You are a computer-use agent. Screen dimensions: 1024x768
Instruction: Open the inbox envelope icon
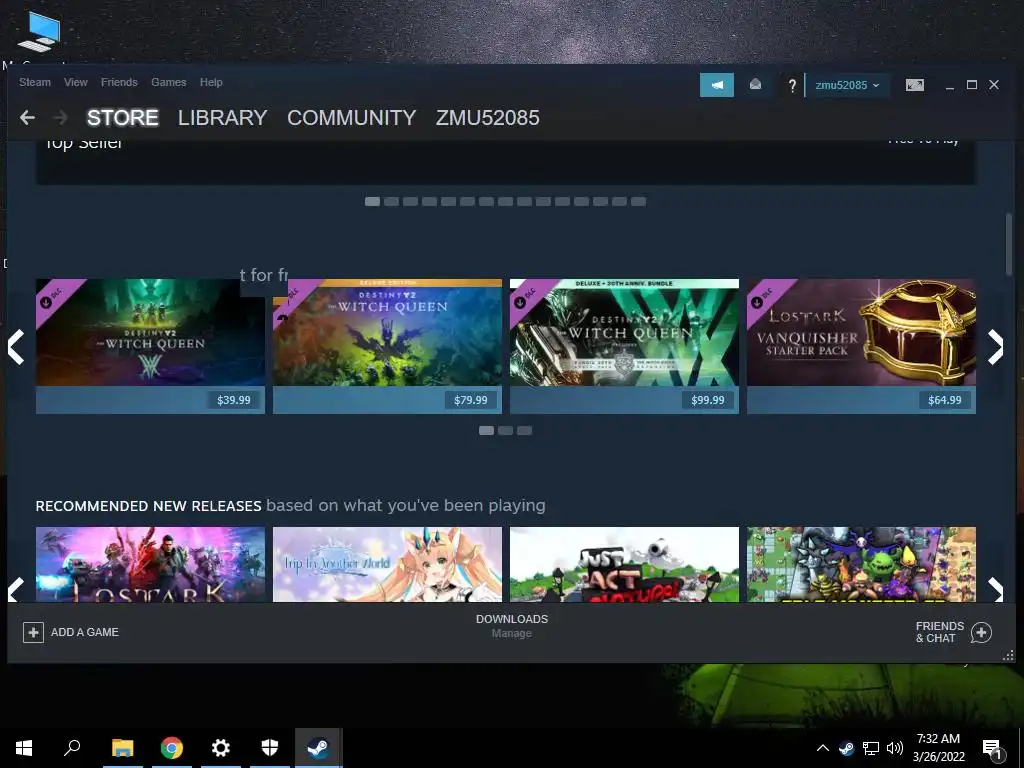[x=755, y=85]
